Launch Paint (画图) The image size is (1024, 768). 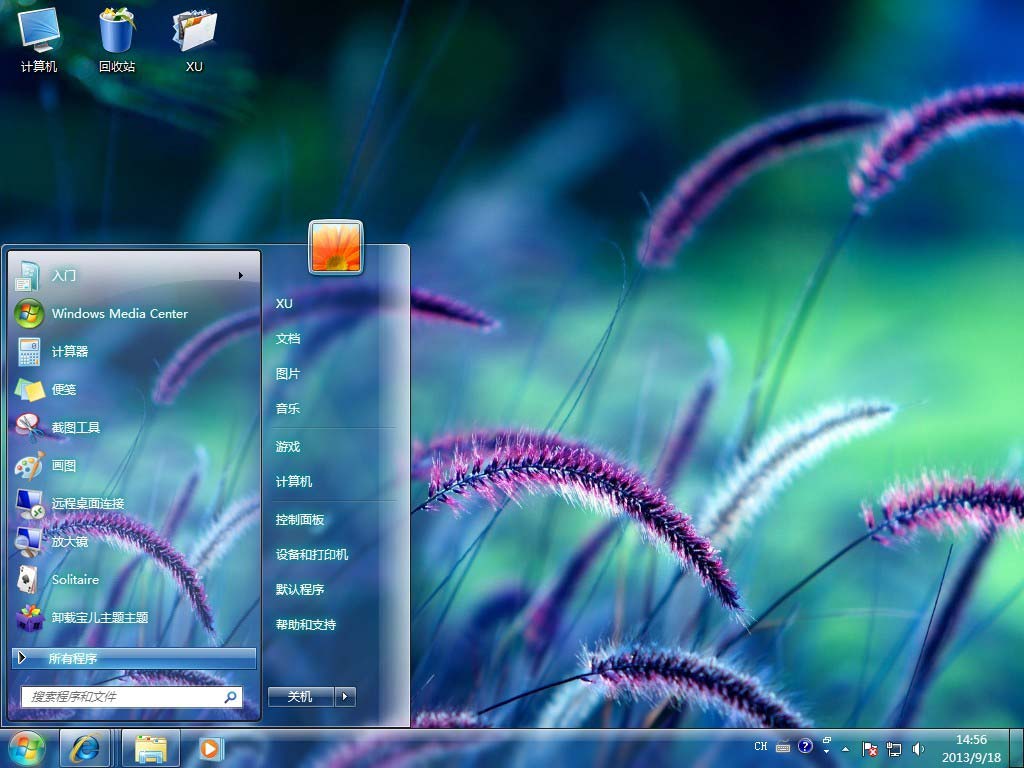coord(64,465)
